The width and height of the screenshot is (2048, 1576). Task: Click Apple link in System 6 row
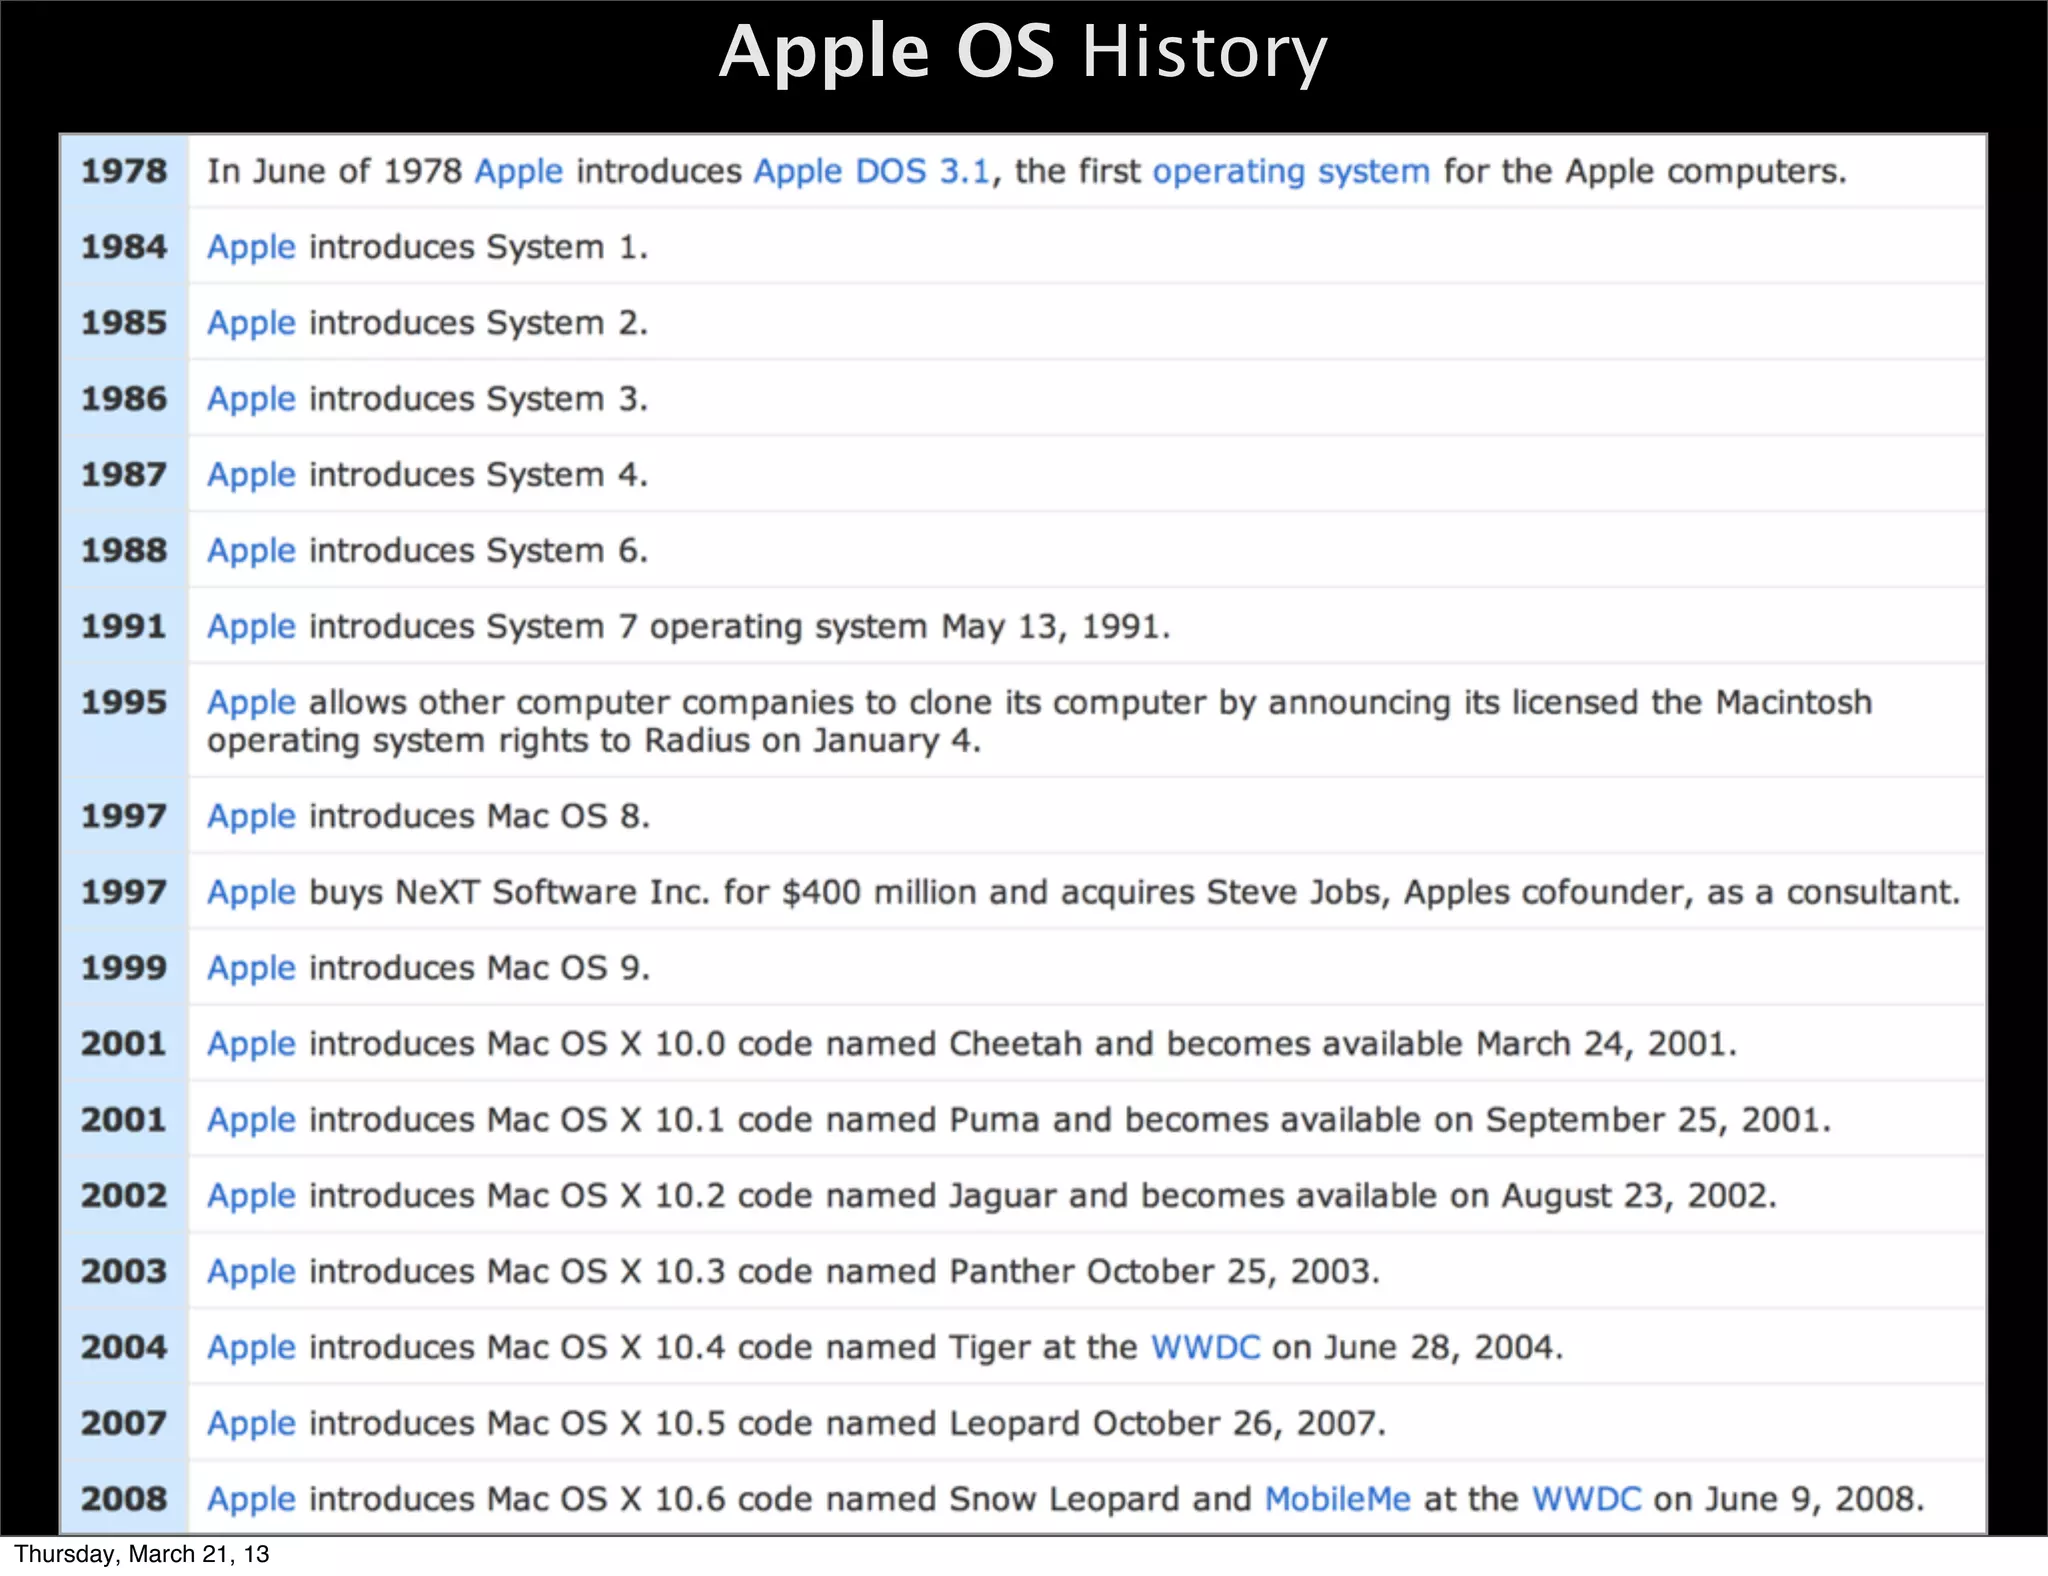251,552
